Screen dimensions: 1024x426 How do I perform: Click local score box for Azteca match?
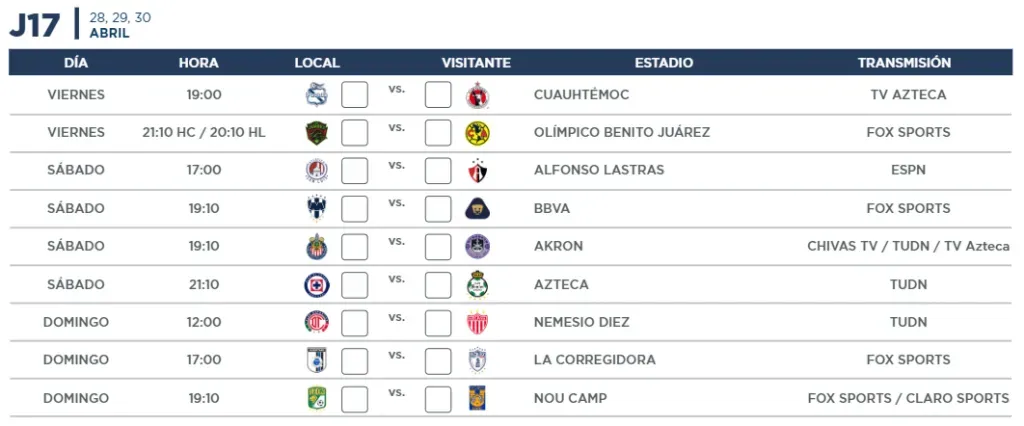click(x=355, y=285)
